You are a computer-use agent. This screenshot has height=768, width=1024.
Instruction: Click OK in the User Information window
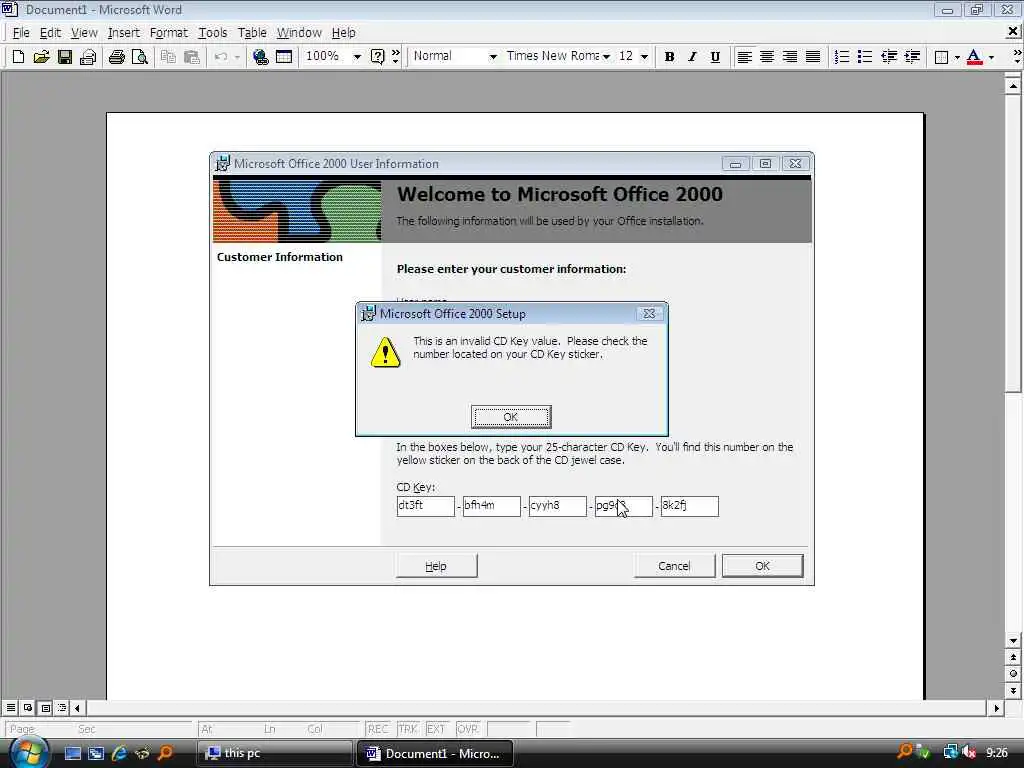pos(763,566)
